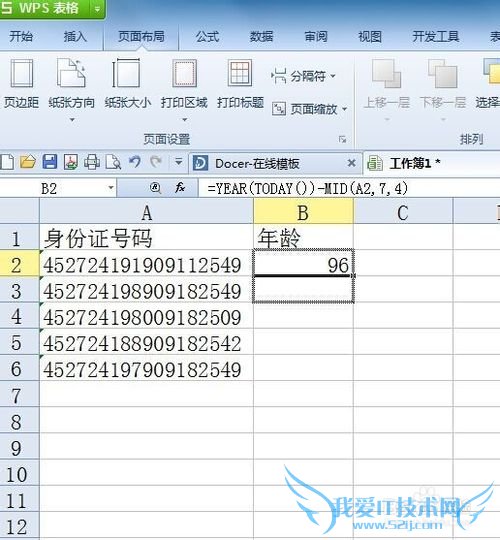This screenshot has width=500, height=540.
Task: Click the formula bar with YEAR(TODAY()) formula
Action: [349, 188]
